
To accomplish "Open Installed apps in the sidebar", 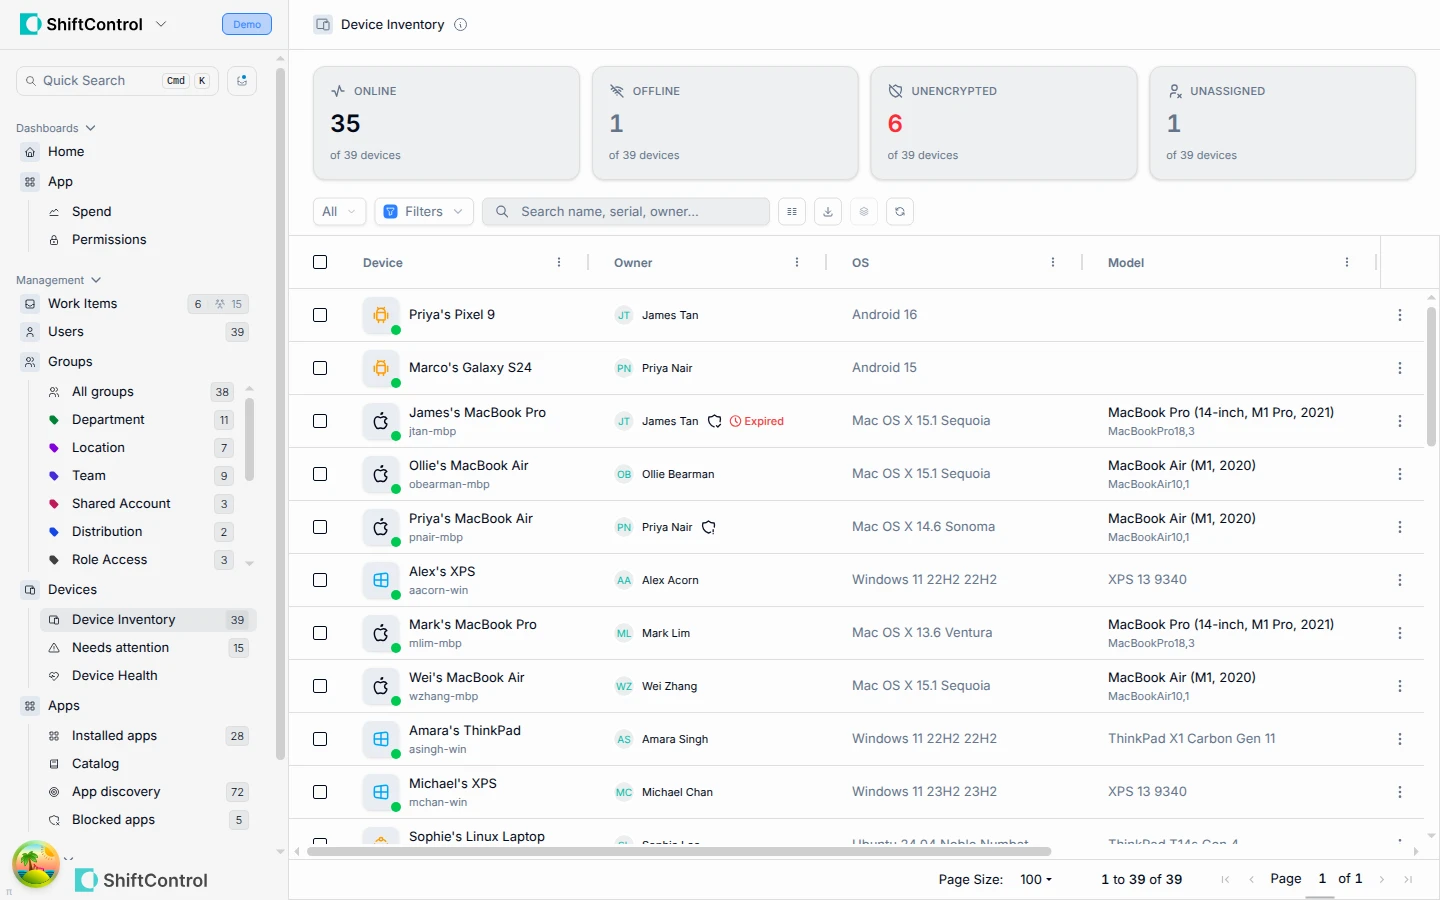I will 148,736.
